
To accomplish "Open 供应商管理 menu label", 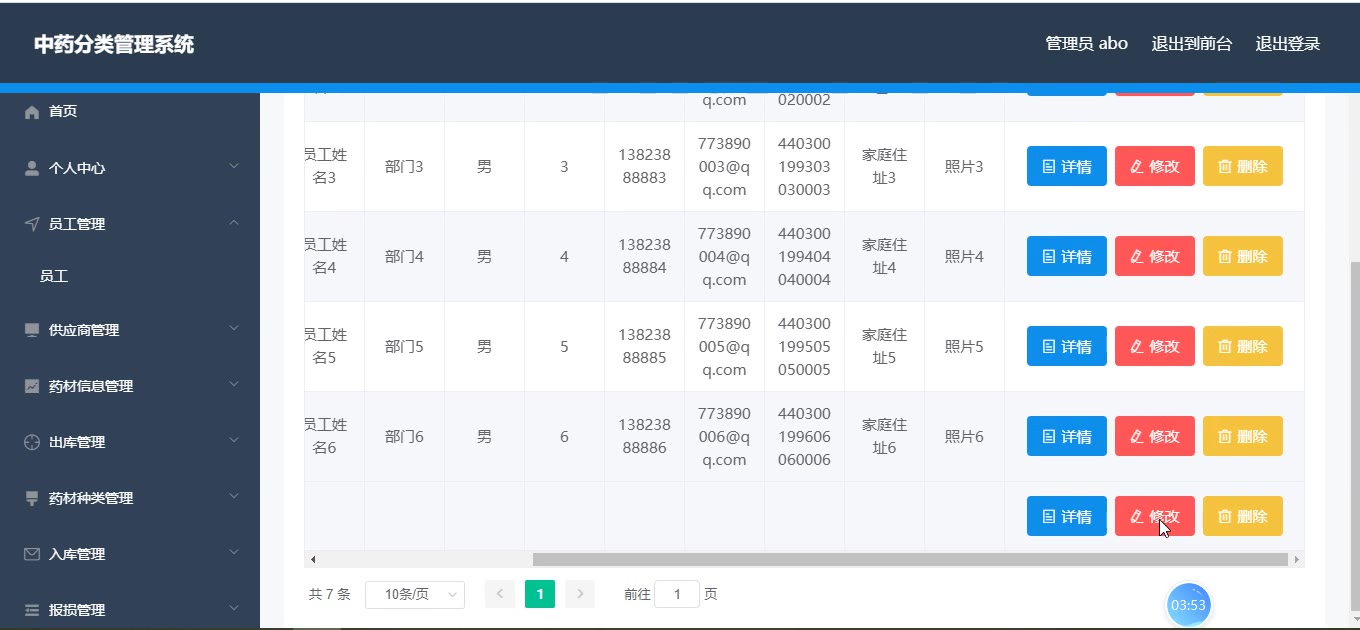I will point(84,330).
